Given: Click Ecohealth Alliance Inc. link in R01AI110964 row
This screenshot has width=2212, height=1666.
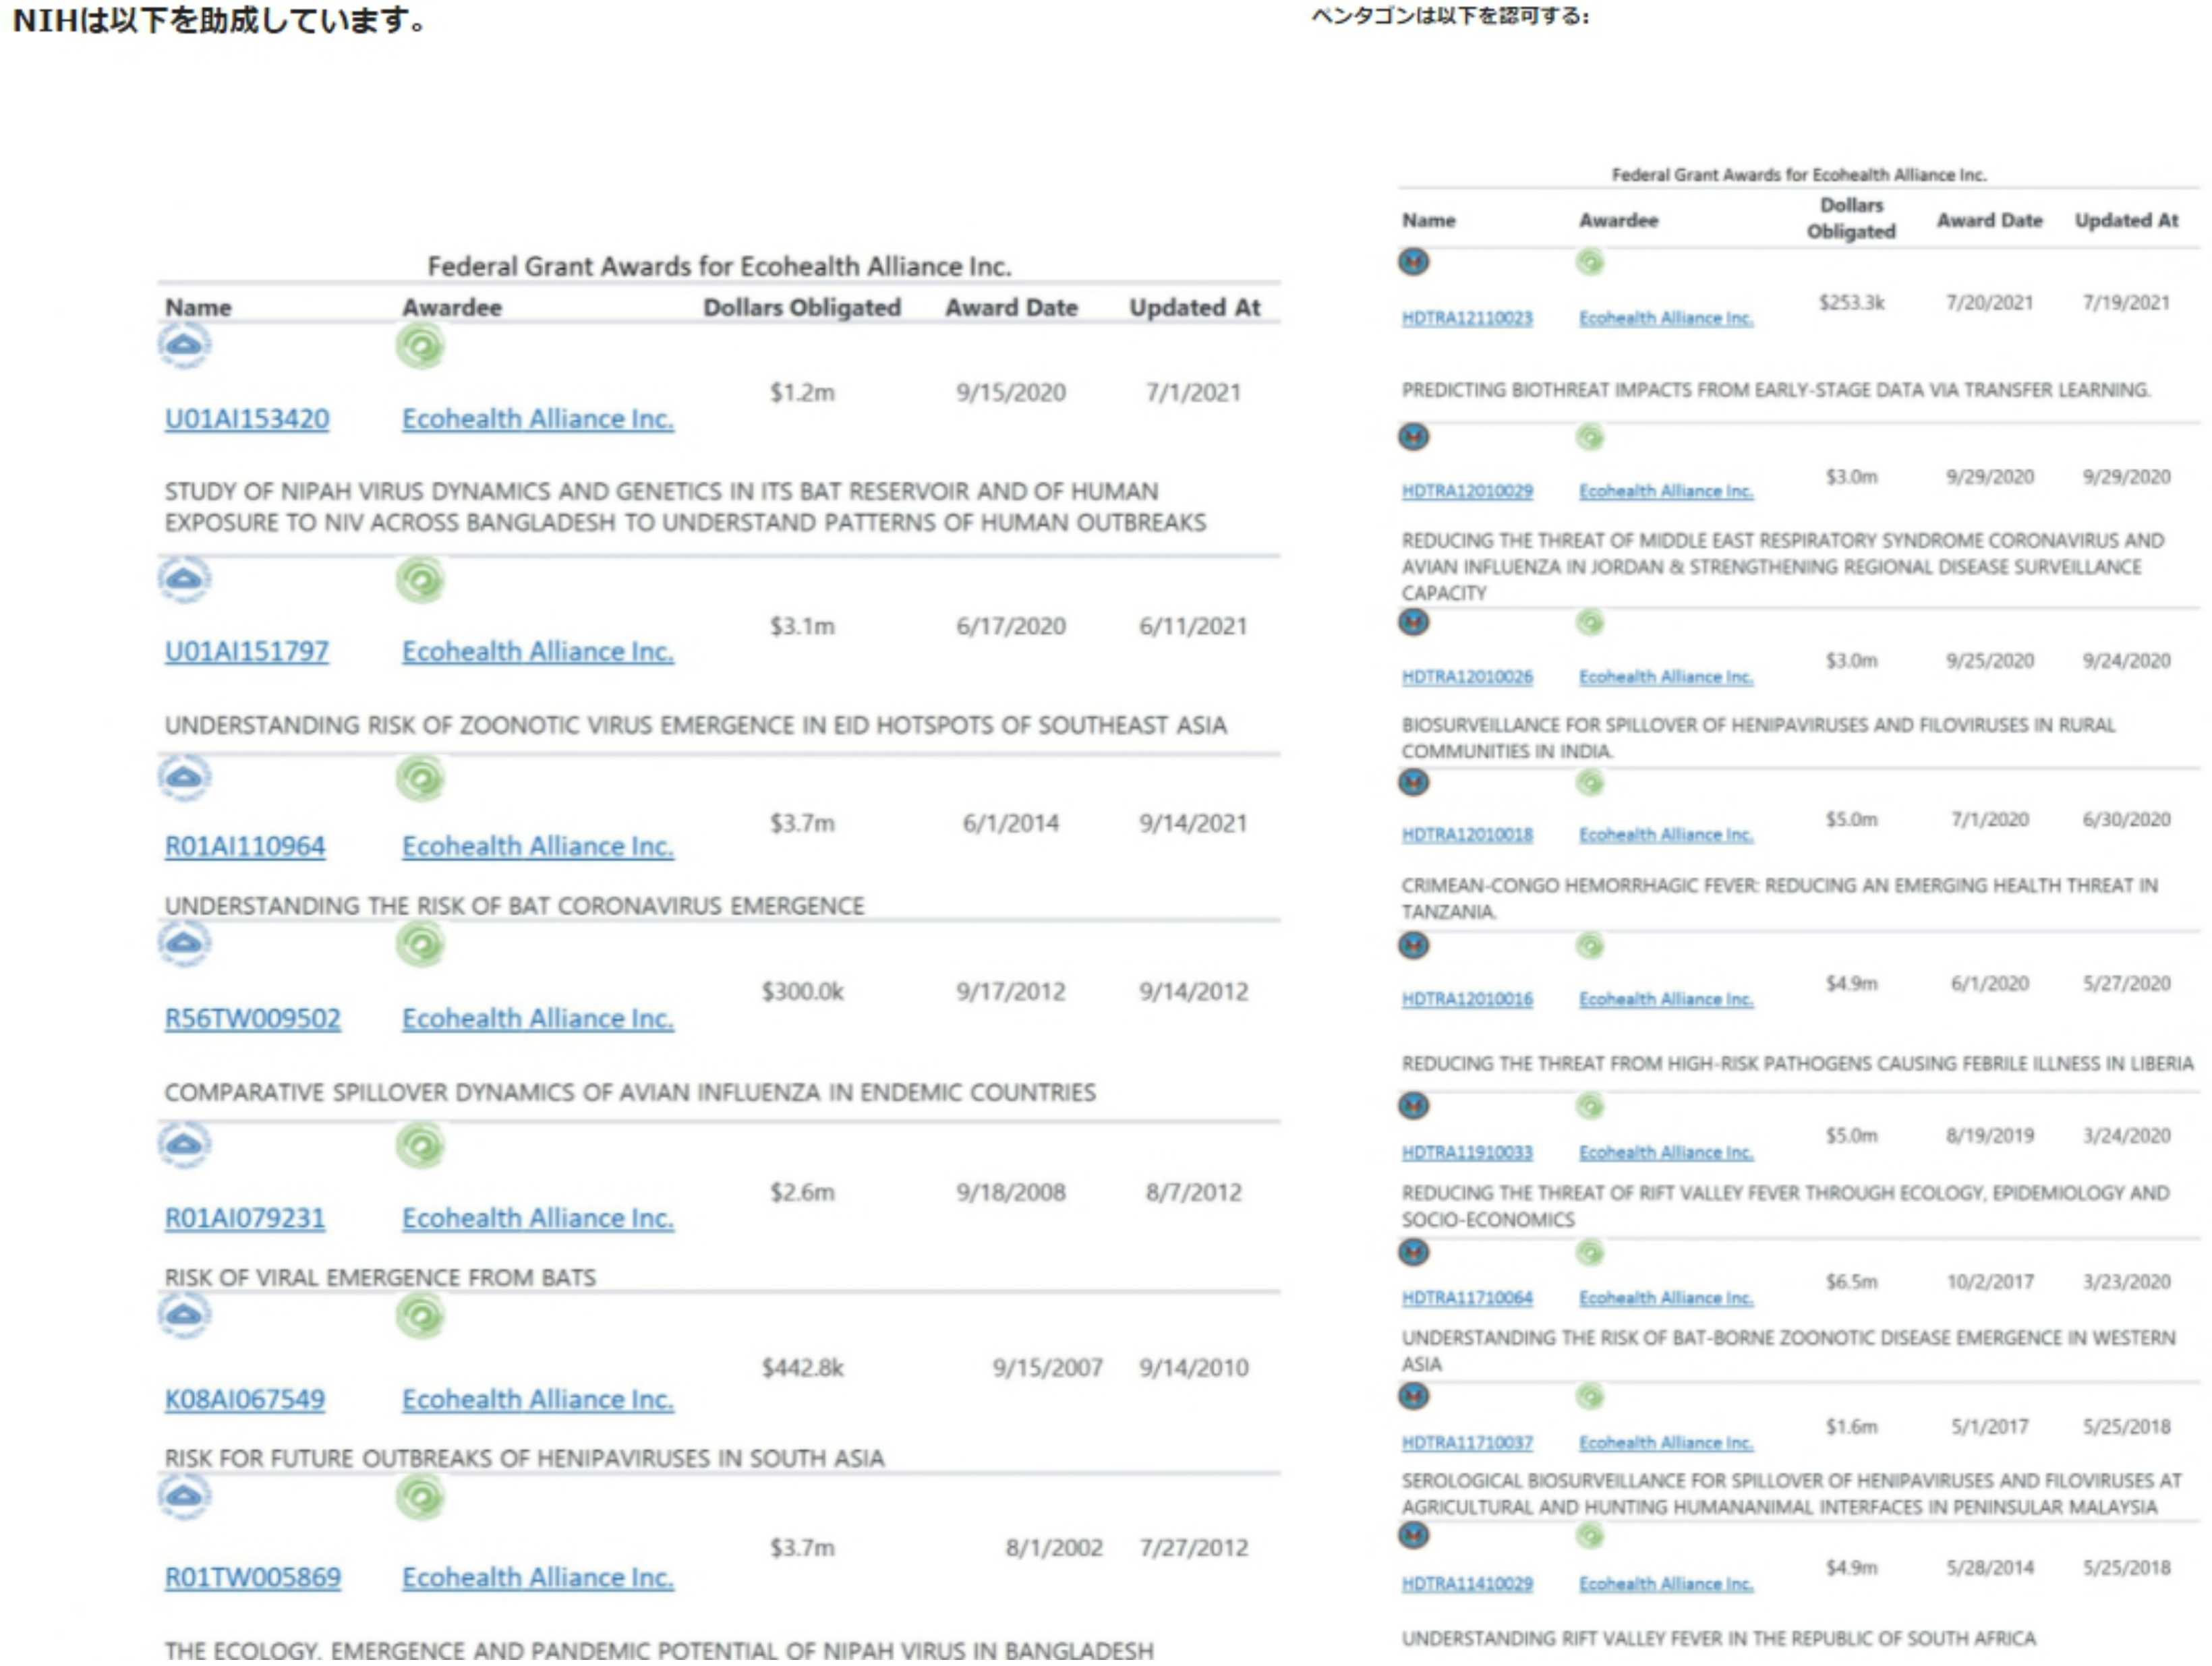Looking at the screenshot, I should pyautogui.click(x=538, y=847).
